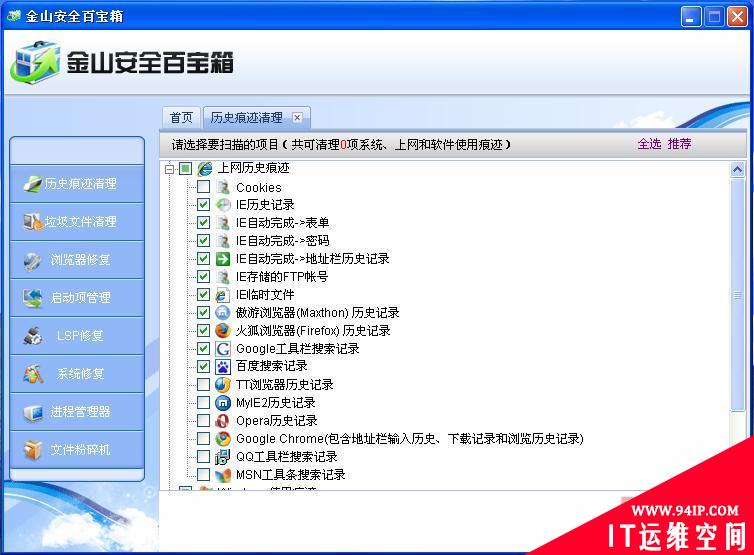Check the MyIE2历史记录 checkbox
This screenshot has width=754, height=555.
point(203,403)
